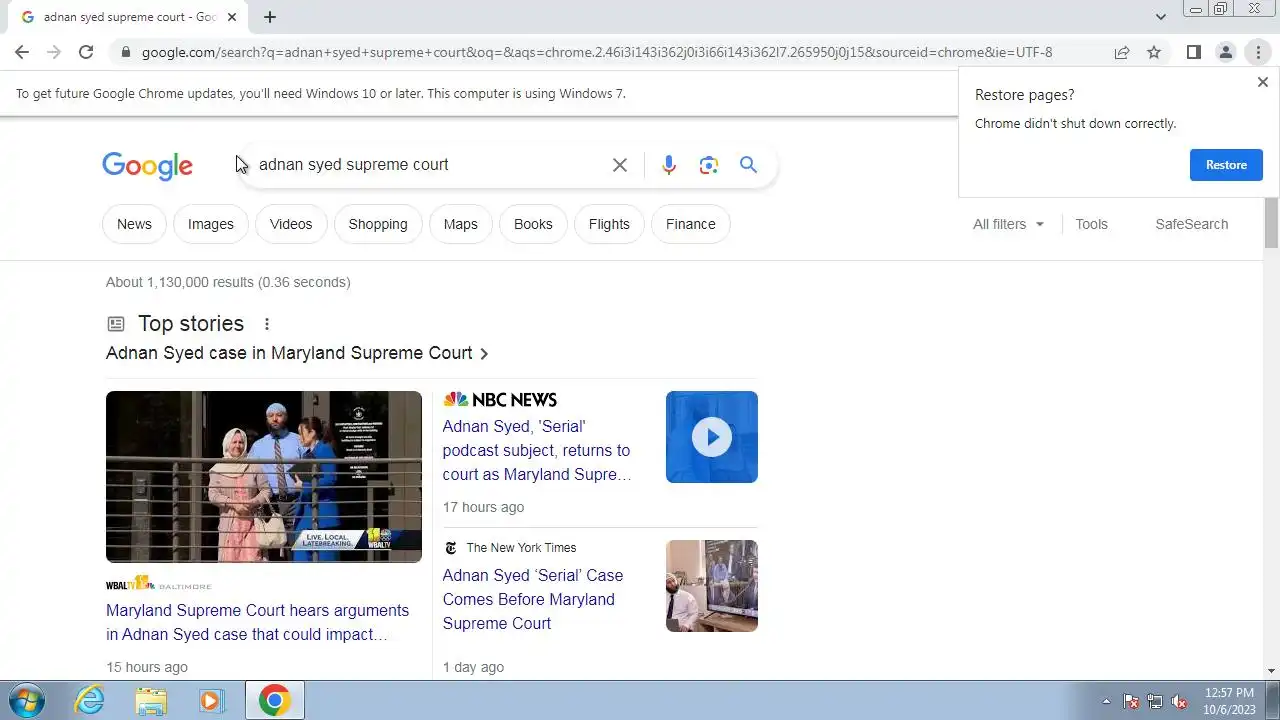This screenshot has width=1280, height=720.
Task: Filter results by Images
Action: point(211,224)
